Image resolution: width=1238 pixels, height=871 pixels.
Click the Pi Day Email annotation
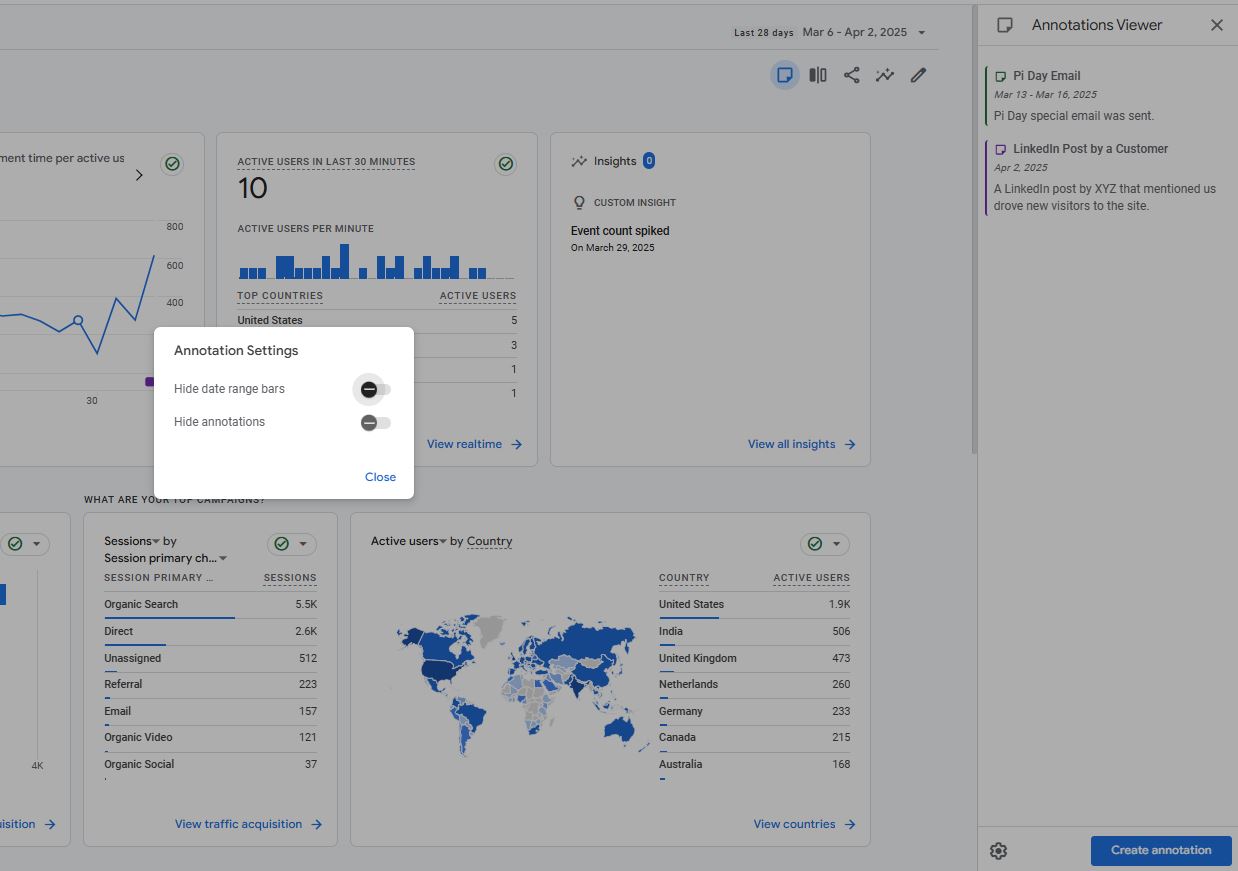click(x=1046, y=76)
